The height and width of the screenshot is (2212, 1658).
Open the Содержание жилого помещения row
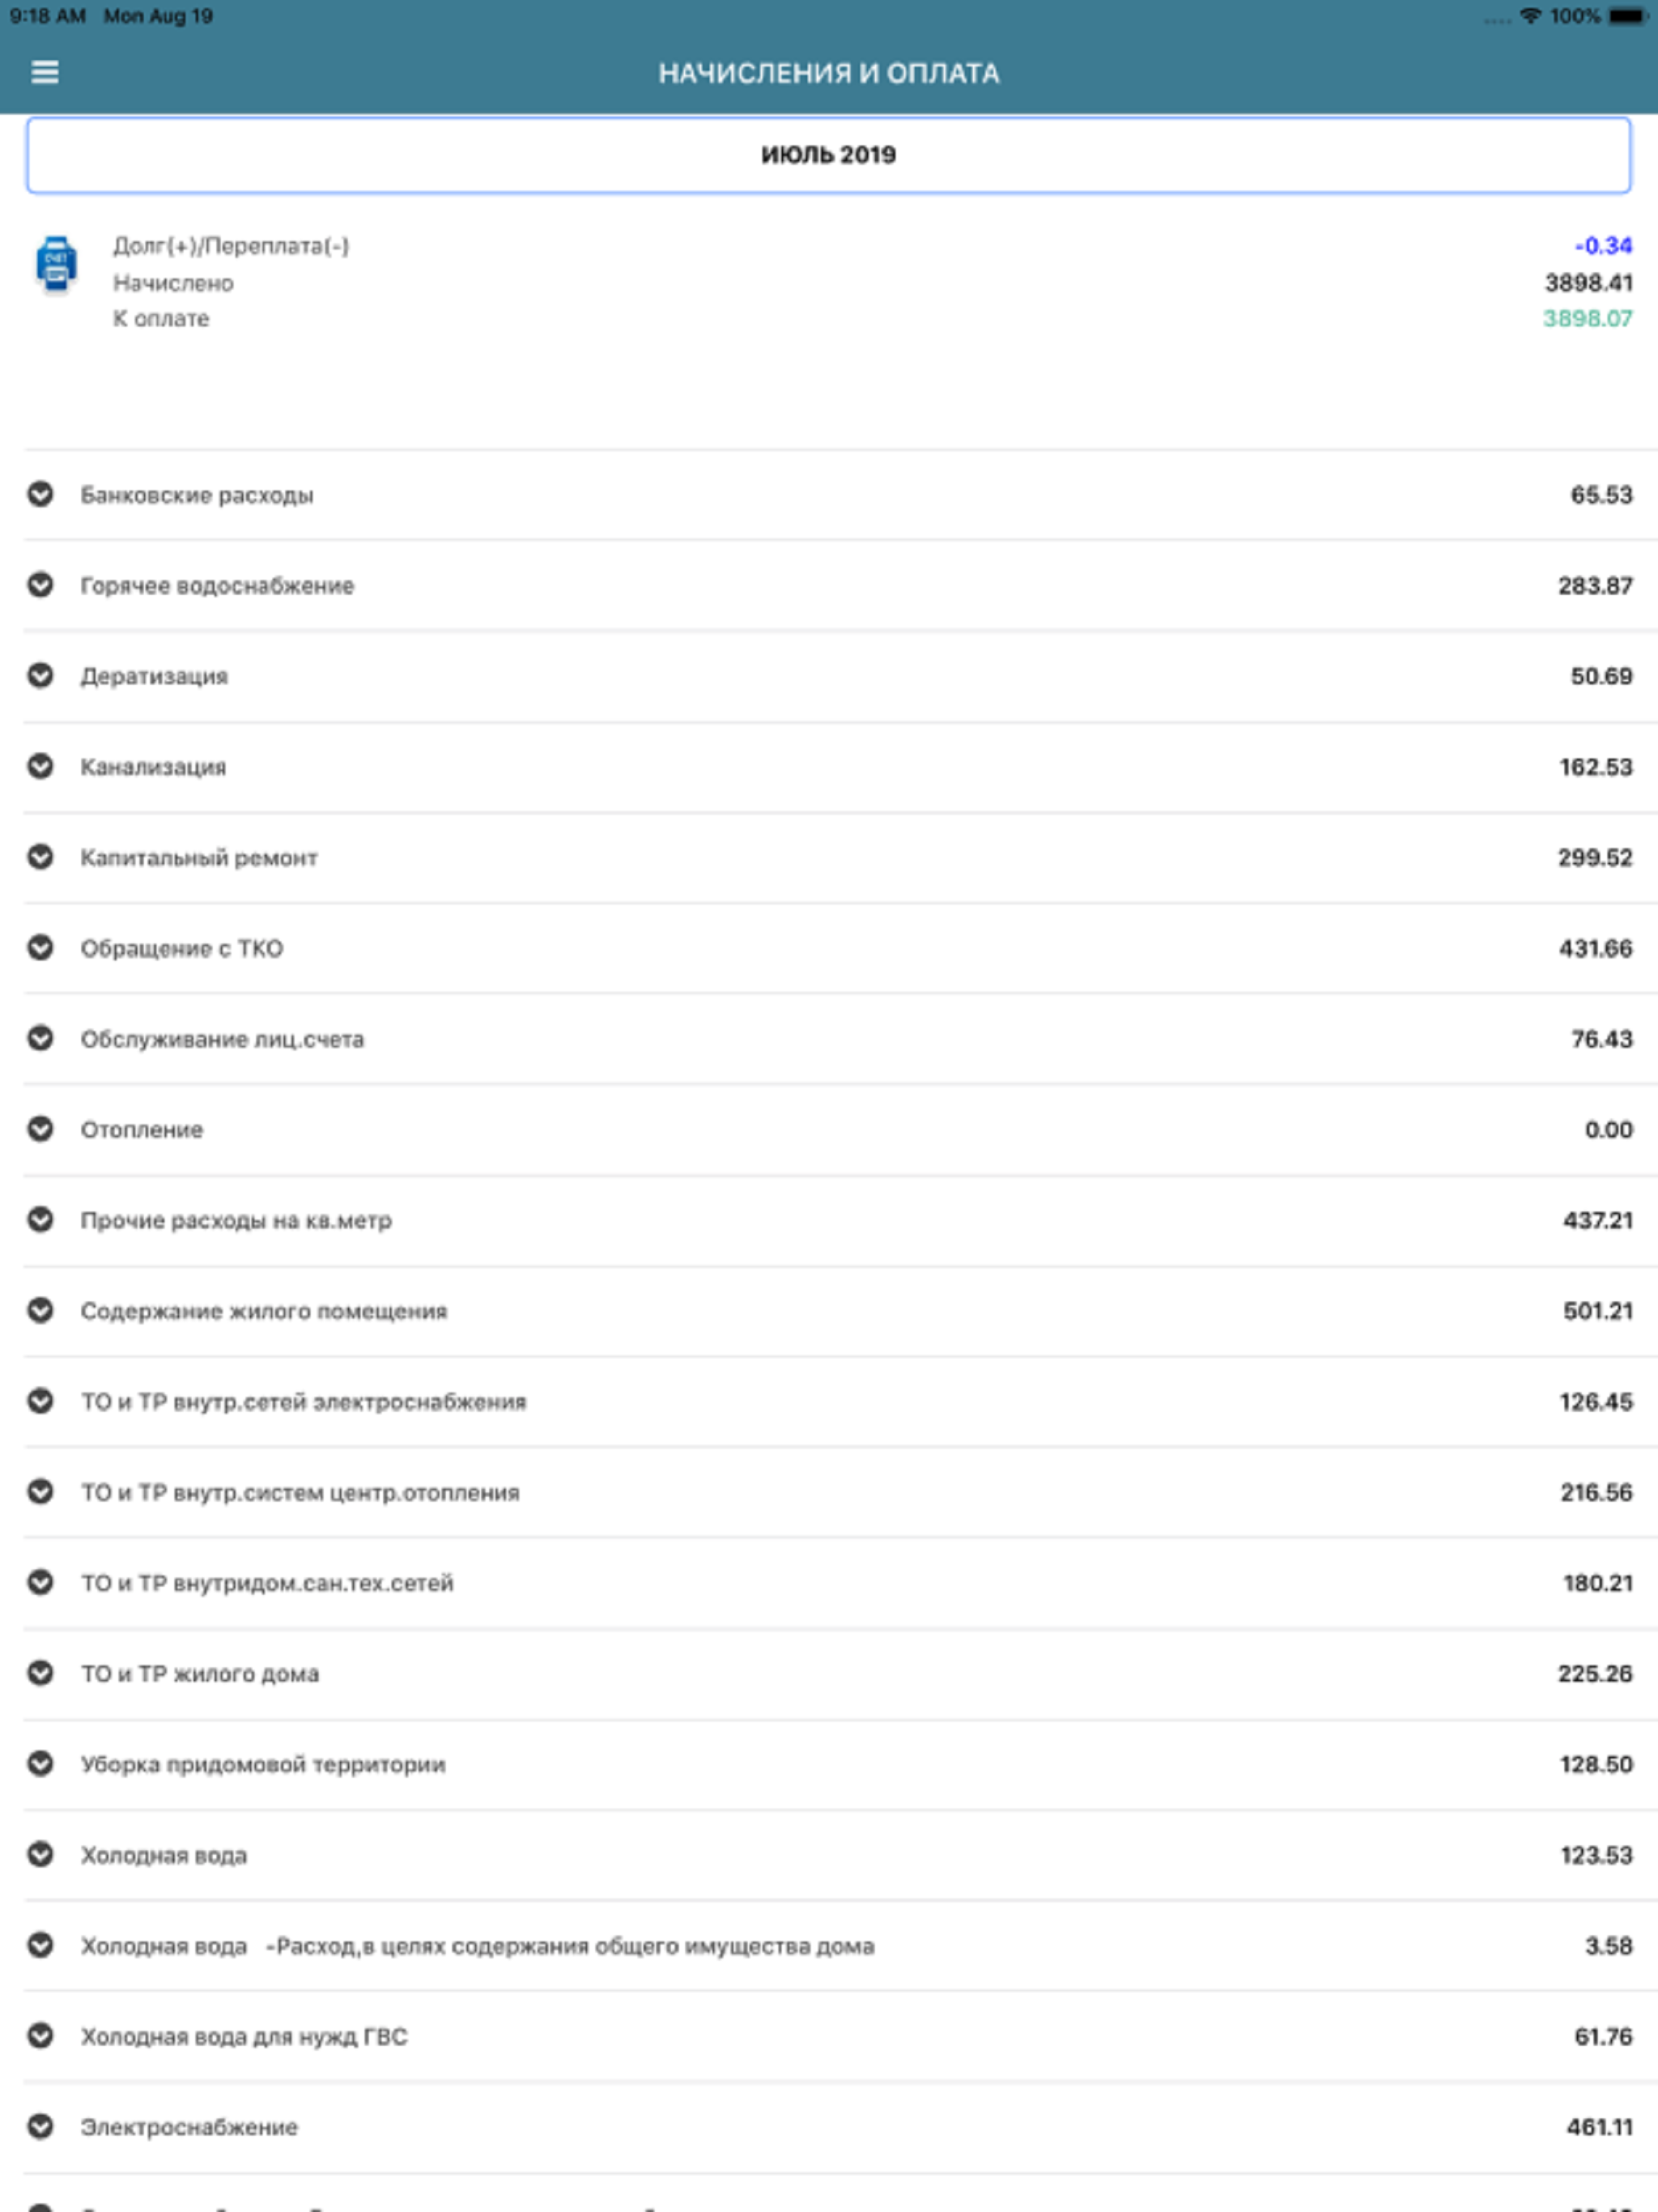829,1311
